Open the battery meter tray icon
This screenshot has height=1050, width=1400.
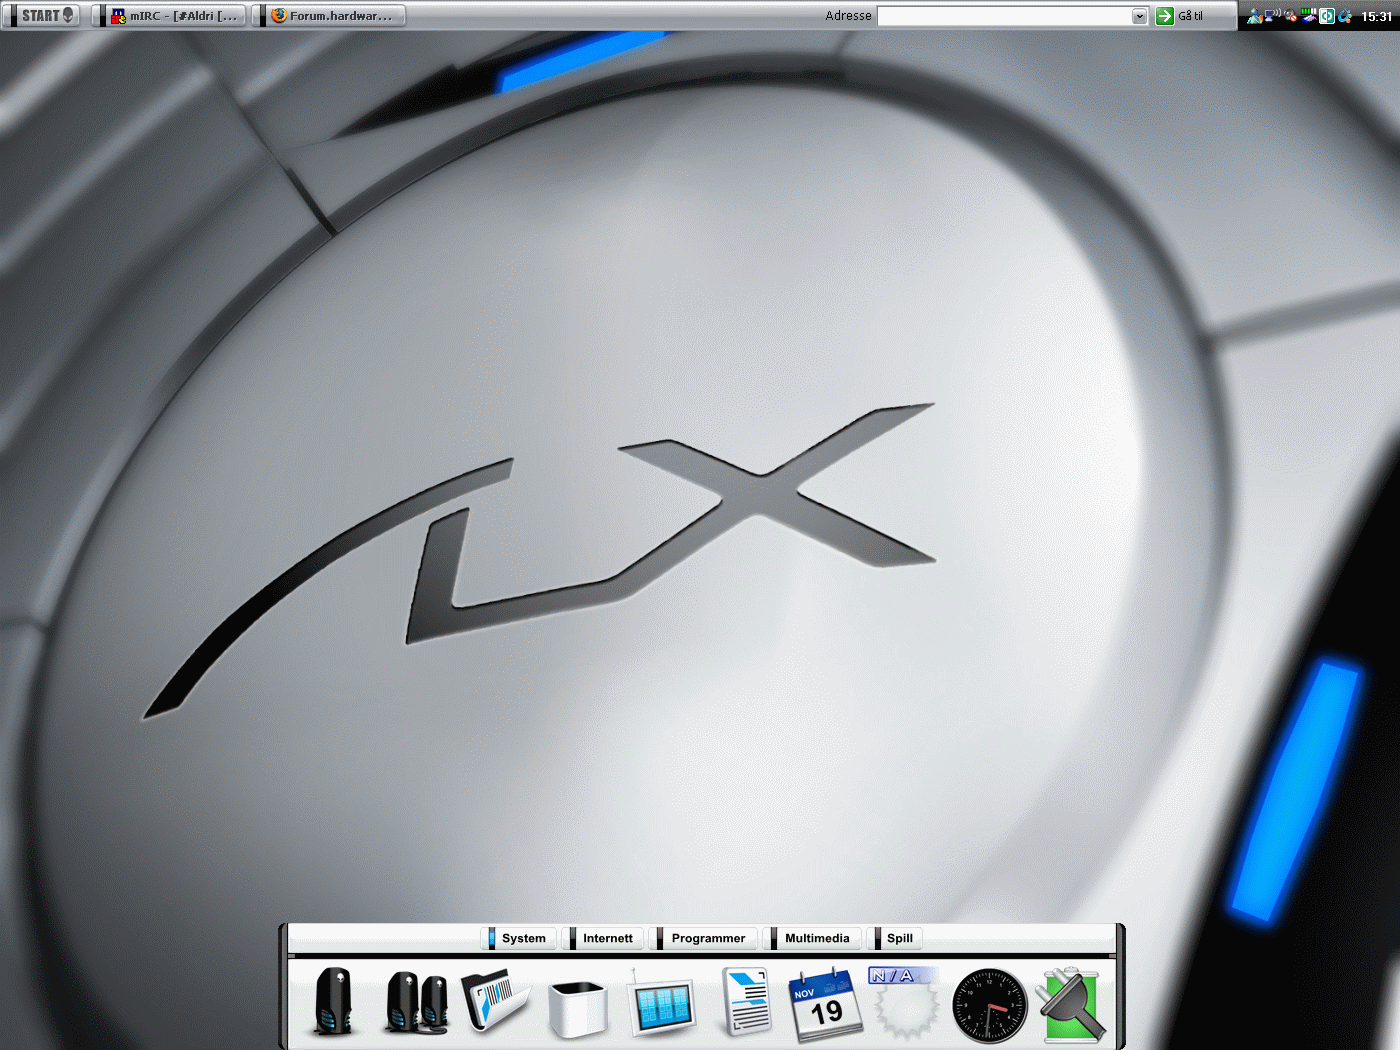tap(1308, 15)
